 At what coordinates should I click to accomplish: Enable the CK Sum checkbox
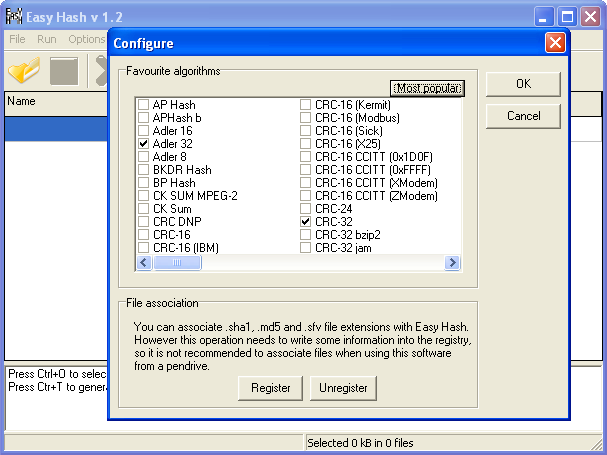144,208
